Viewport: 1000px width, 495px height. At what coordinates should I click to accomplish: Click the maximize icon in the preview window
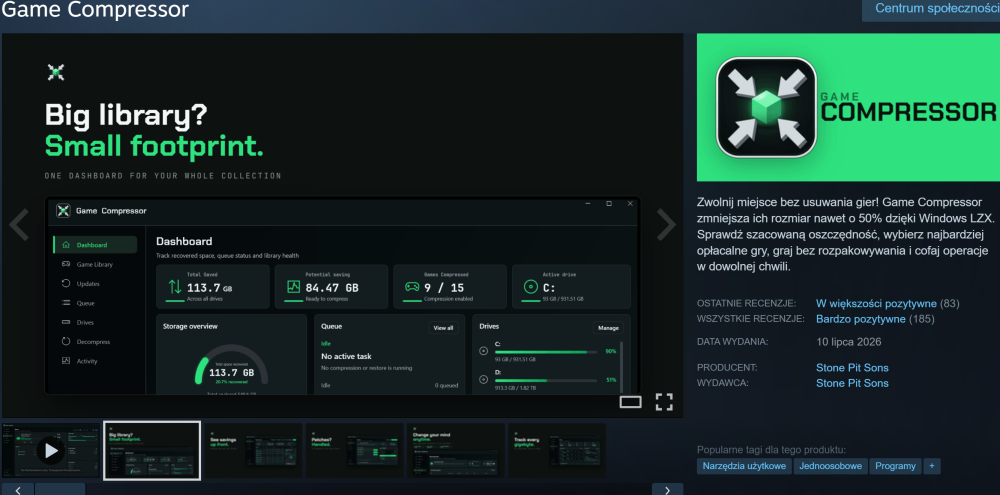(609, 203)
